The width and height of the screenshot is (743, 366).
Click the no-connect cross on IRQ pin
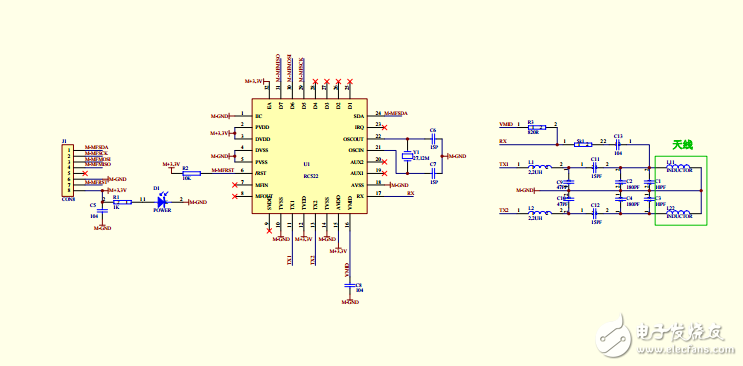point(384,128)
